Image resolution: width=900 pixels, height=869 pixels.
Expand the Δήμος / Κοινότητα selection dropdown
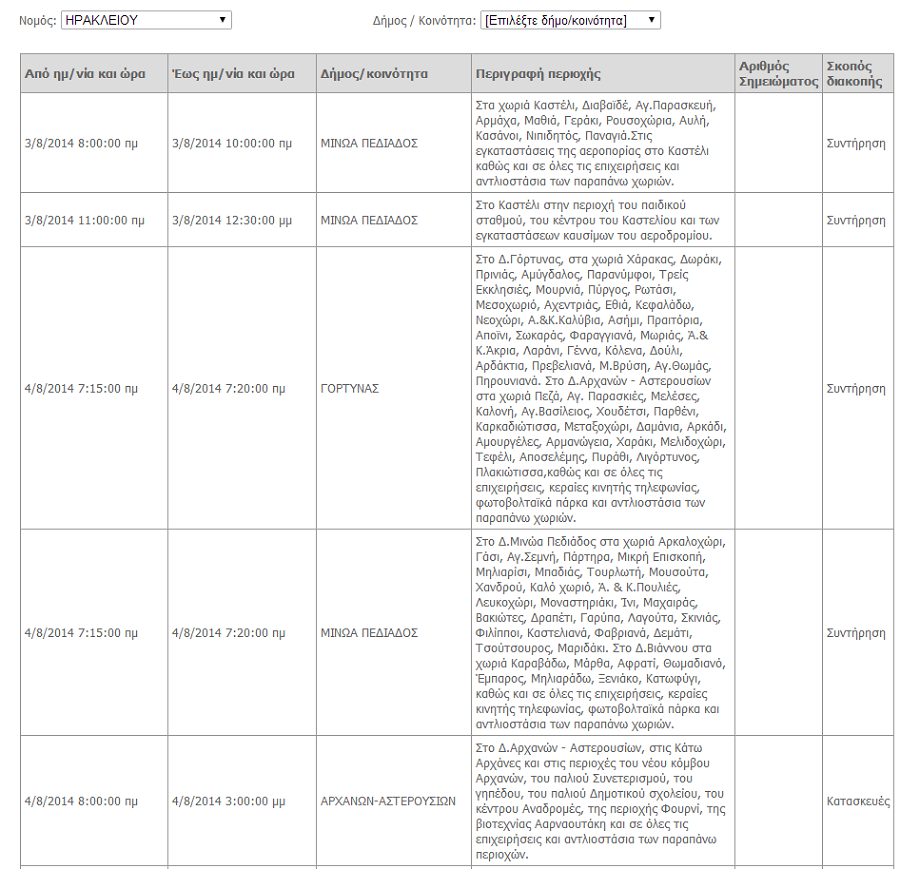[570, 20]
